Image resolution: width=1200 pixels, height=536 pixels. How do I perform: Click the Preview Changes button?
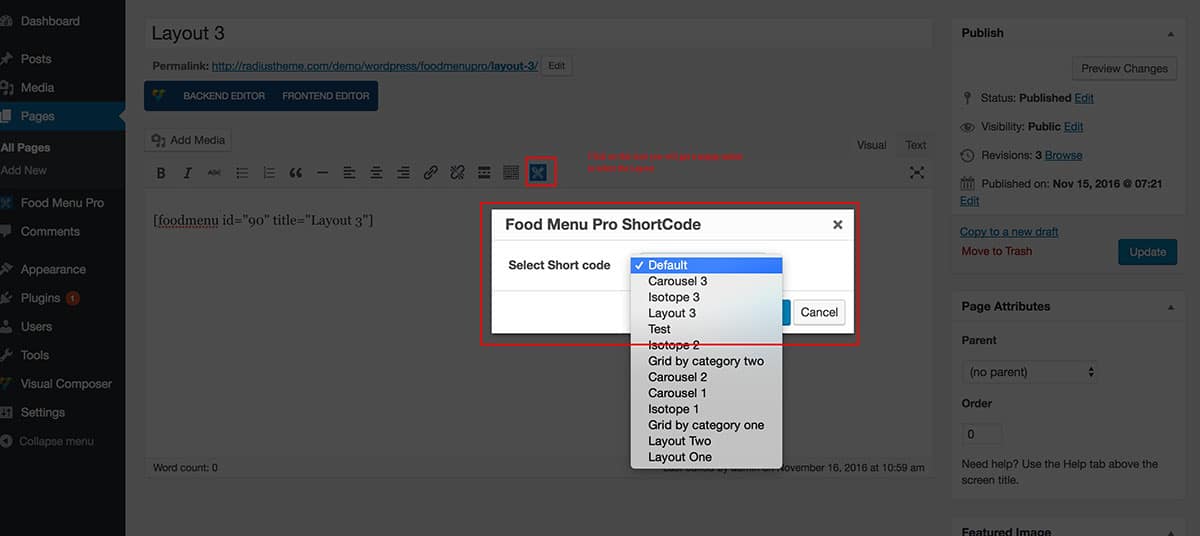(1124, 68)
